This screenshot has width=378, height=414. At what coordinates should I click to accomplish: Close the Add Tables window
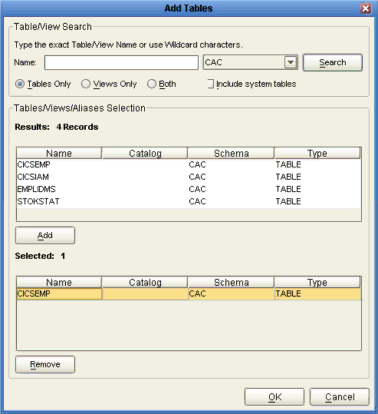[x=366, y=8]
